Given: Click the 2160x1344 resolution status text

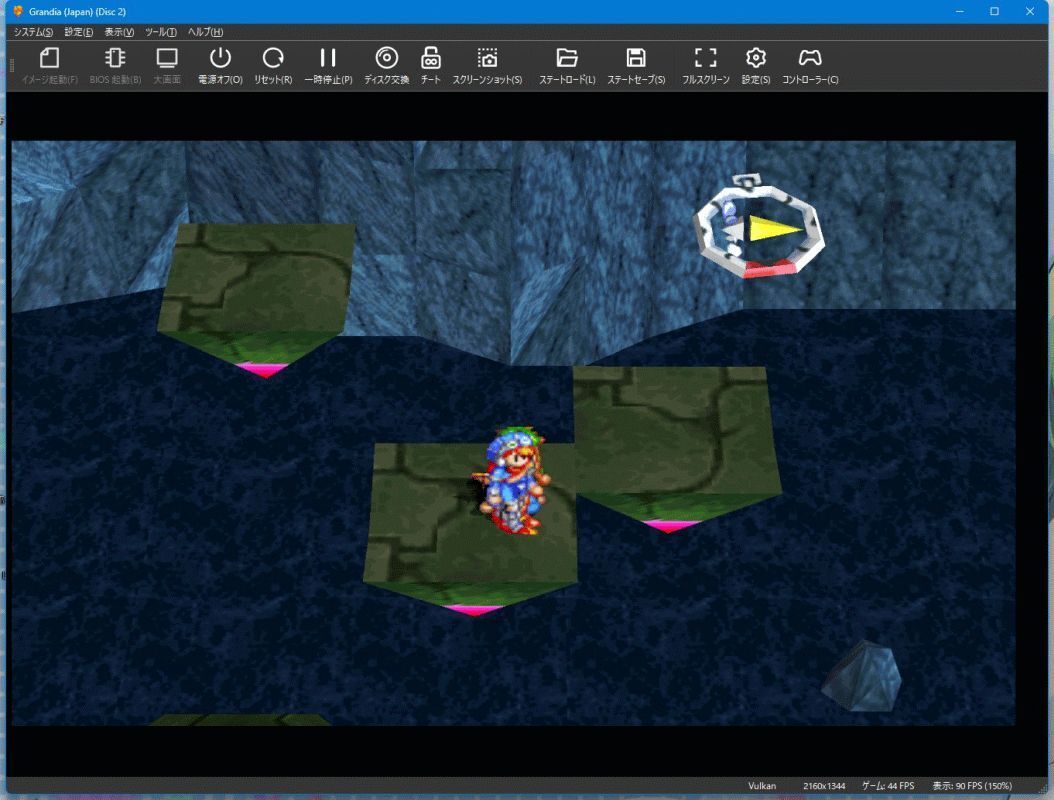Looking at the screenshot, I should coord(824,786).
